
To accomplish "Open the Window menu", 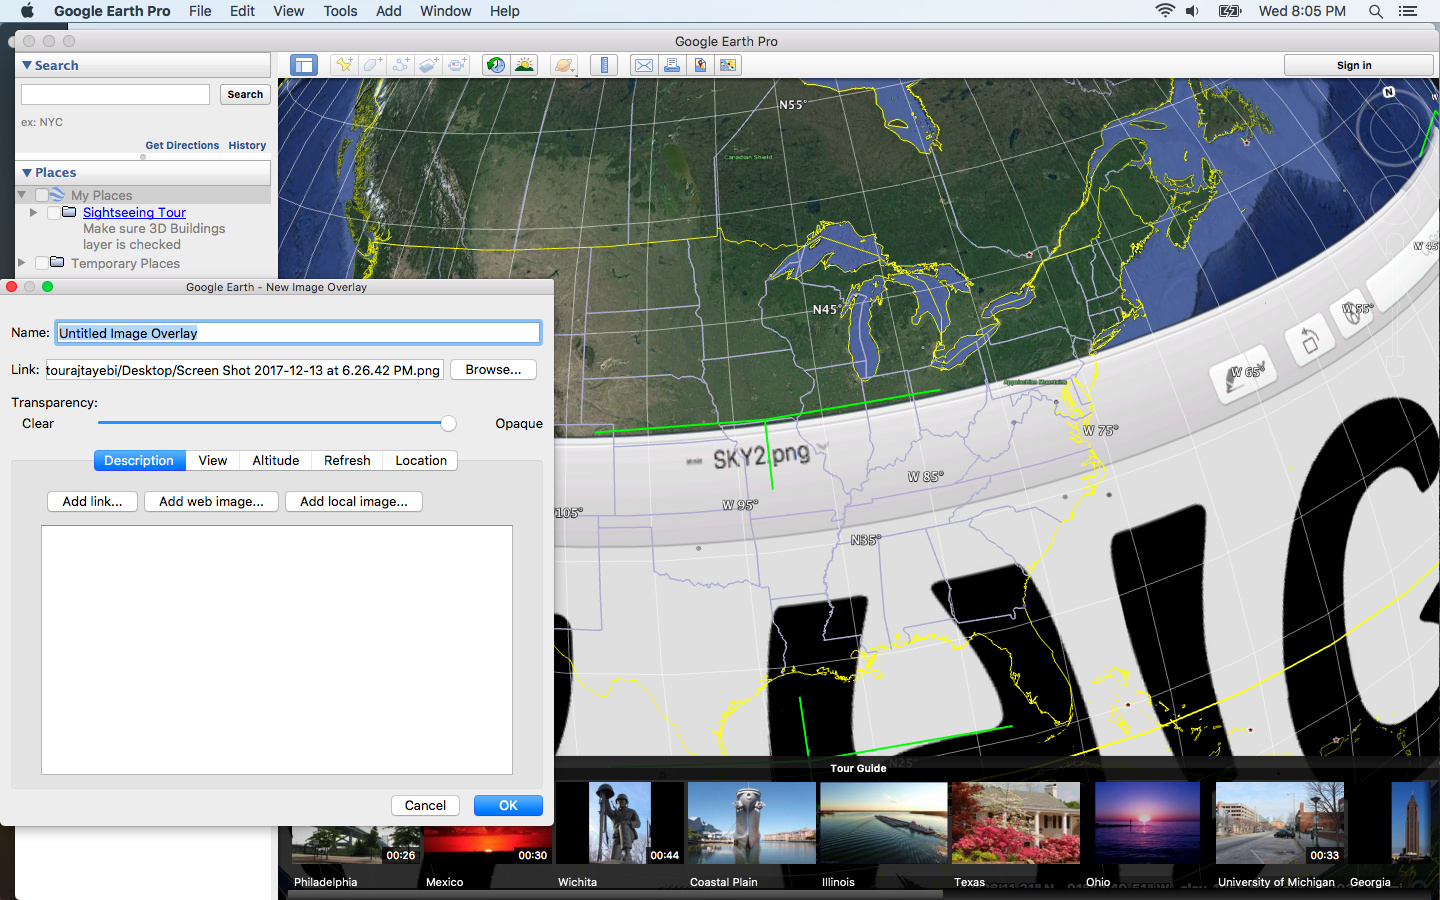I will tap(446, 11).
